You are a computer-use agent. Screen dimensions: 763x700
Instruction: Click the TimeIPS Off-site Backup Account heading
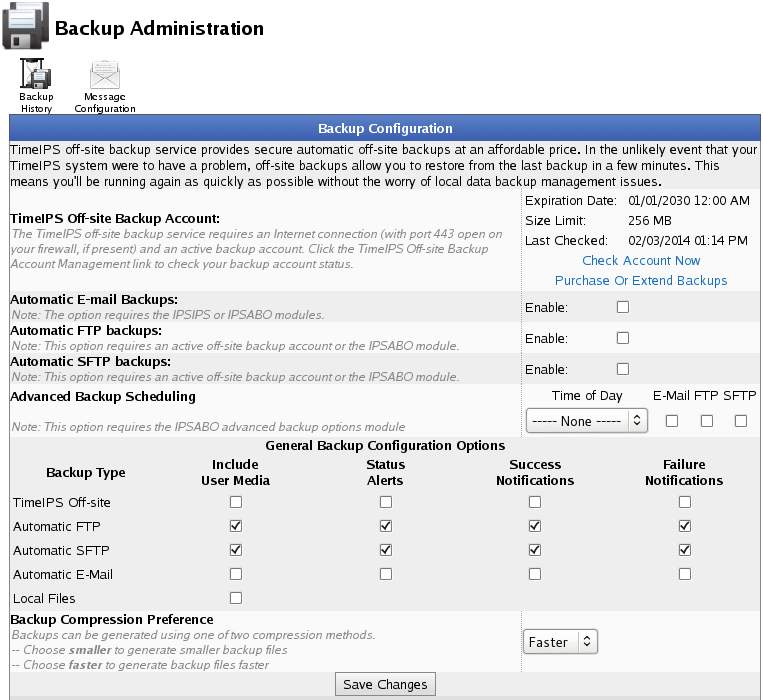point(115,219)
